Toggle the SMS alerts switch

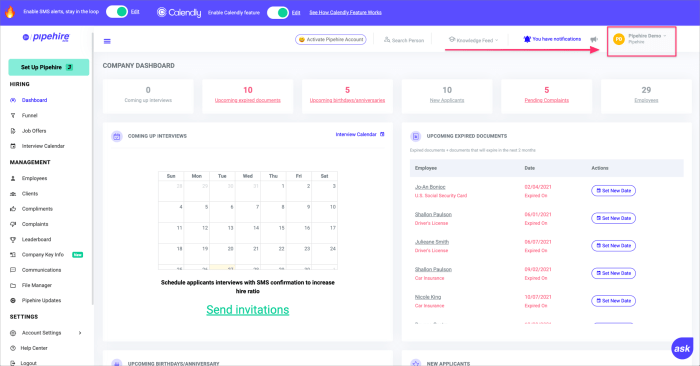[x=117, y=12]
